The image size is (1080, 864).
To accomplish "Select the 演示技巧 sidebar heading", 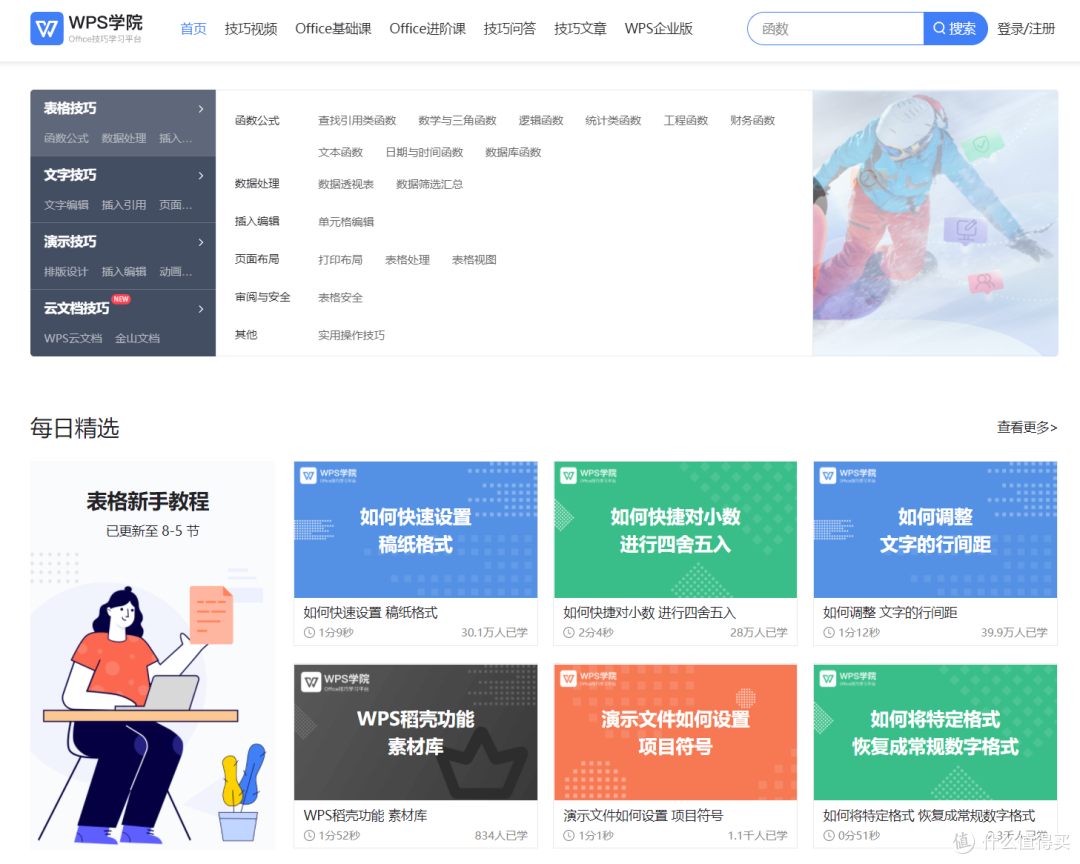I will click(x=70, y=242).
